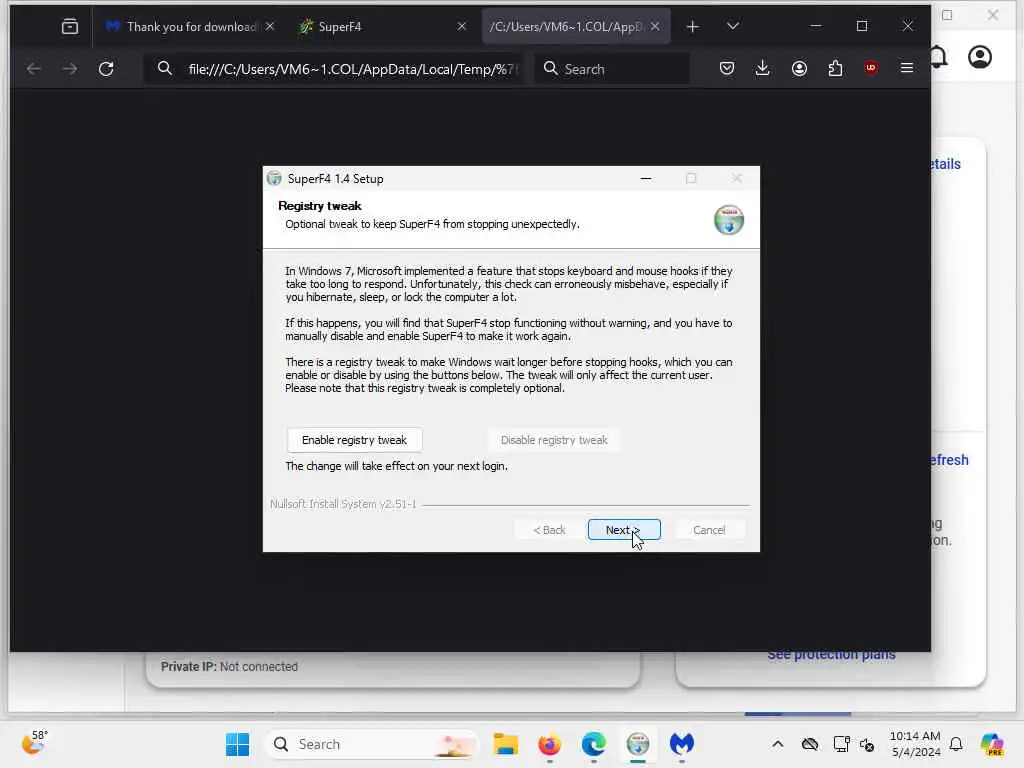
Task: Click the muted volume tray icon
Action: [867, 744]
